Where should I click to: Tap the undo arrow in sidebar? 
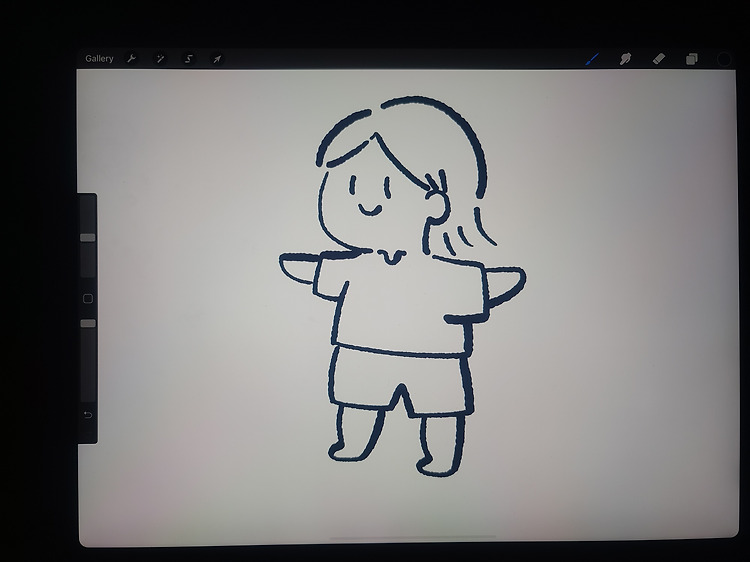(x=88, y=415)
